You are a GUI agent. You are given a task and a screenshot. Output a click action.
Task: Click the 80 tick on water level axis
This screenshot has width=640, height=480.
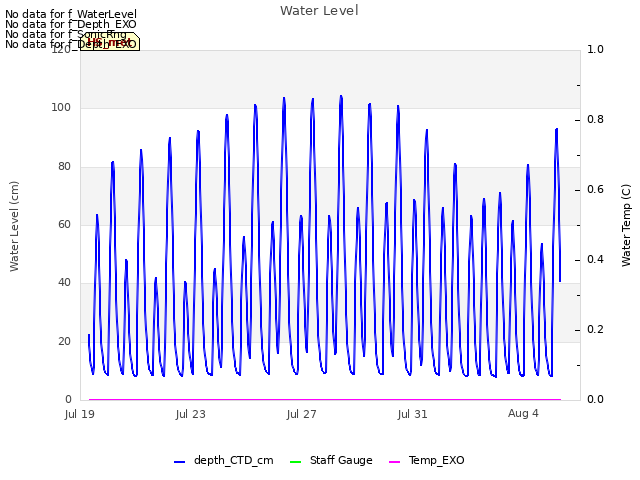click(64, 167)
